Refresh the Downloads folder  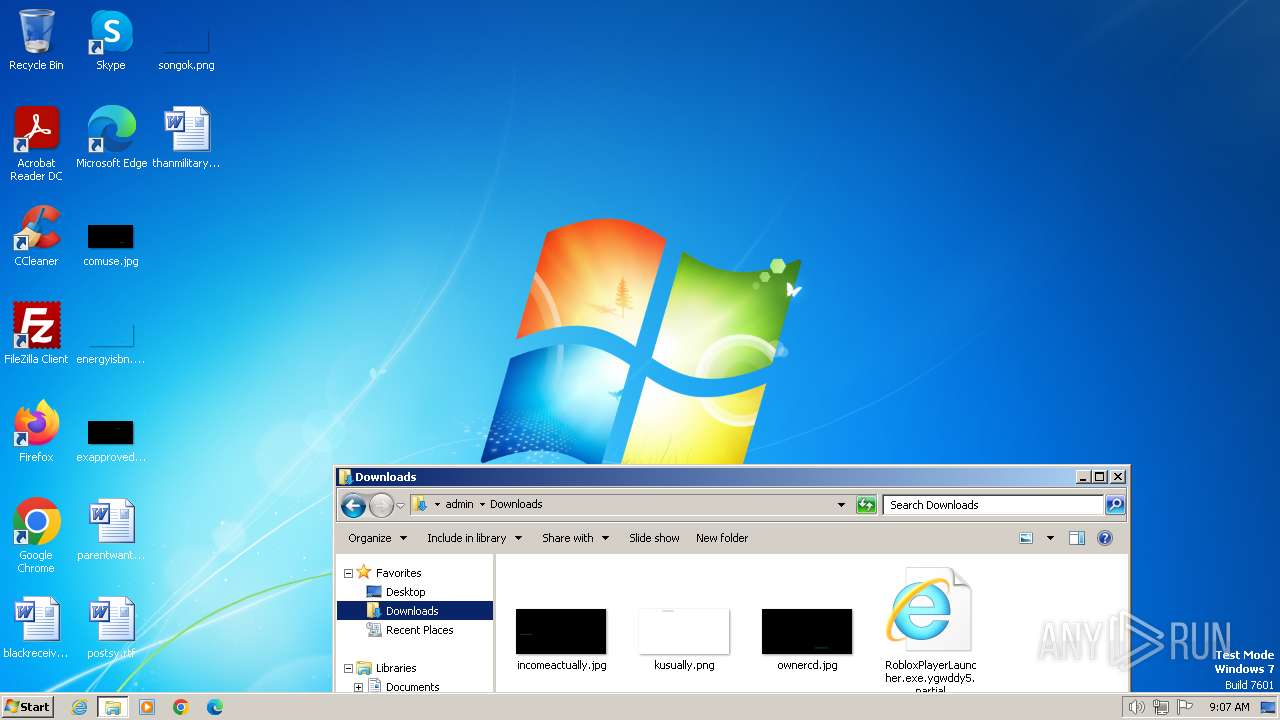(x=866, y=505)
